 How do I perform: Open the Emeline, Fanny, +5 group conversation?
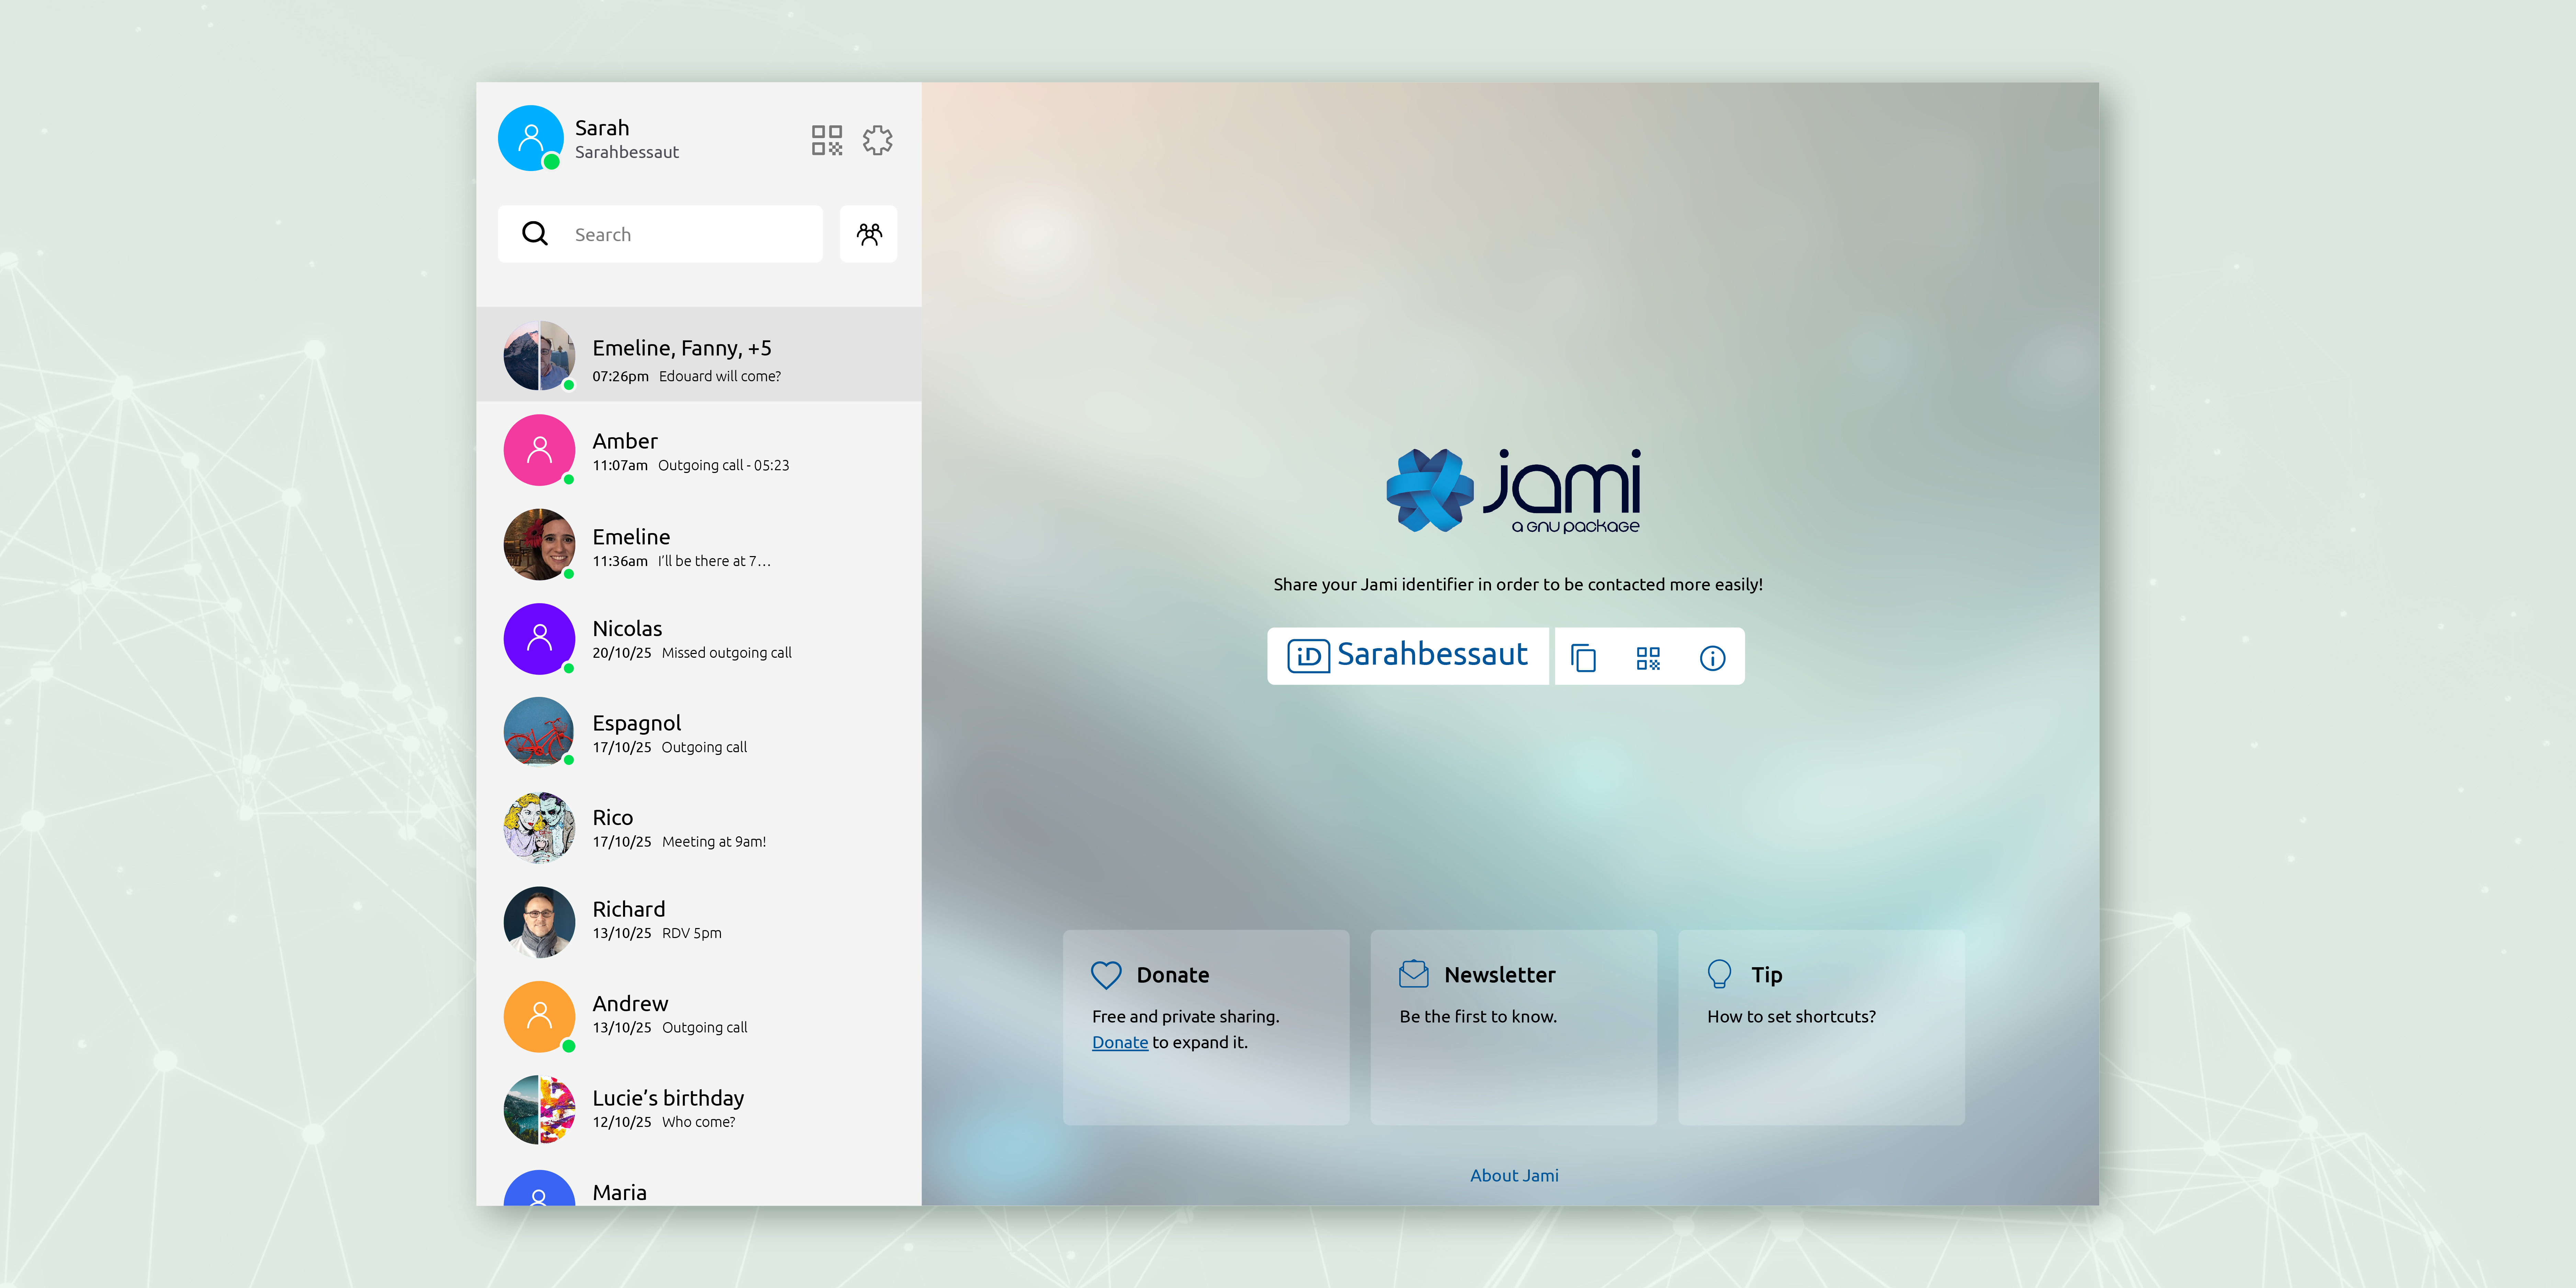coord(698,355)
